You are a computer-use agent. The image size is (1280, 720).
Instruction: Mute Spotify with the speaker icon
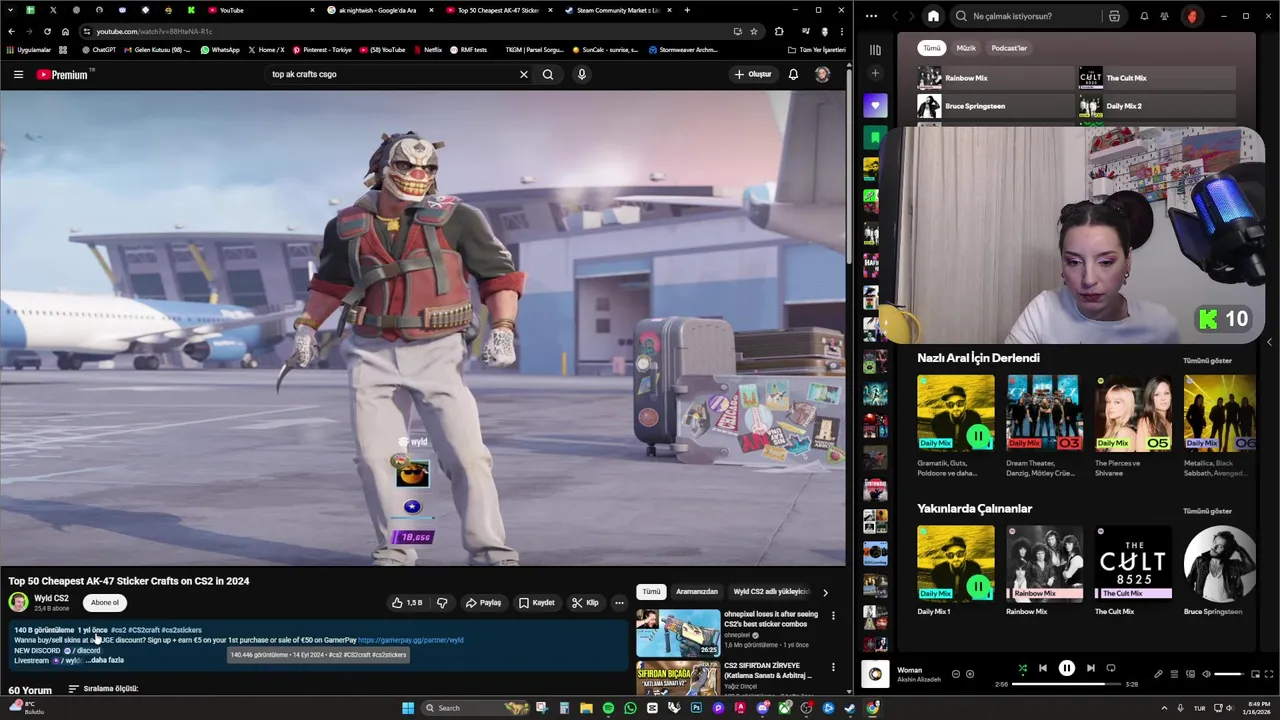click(x=1205, y=674)
